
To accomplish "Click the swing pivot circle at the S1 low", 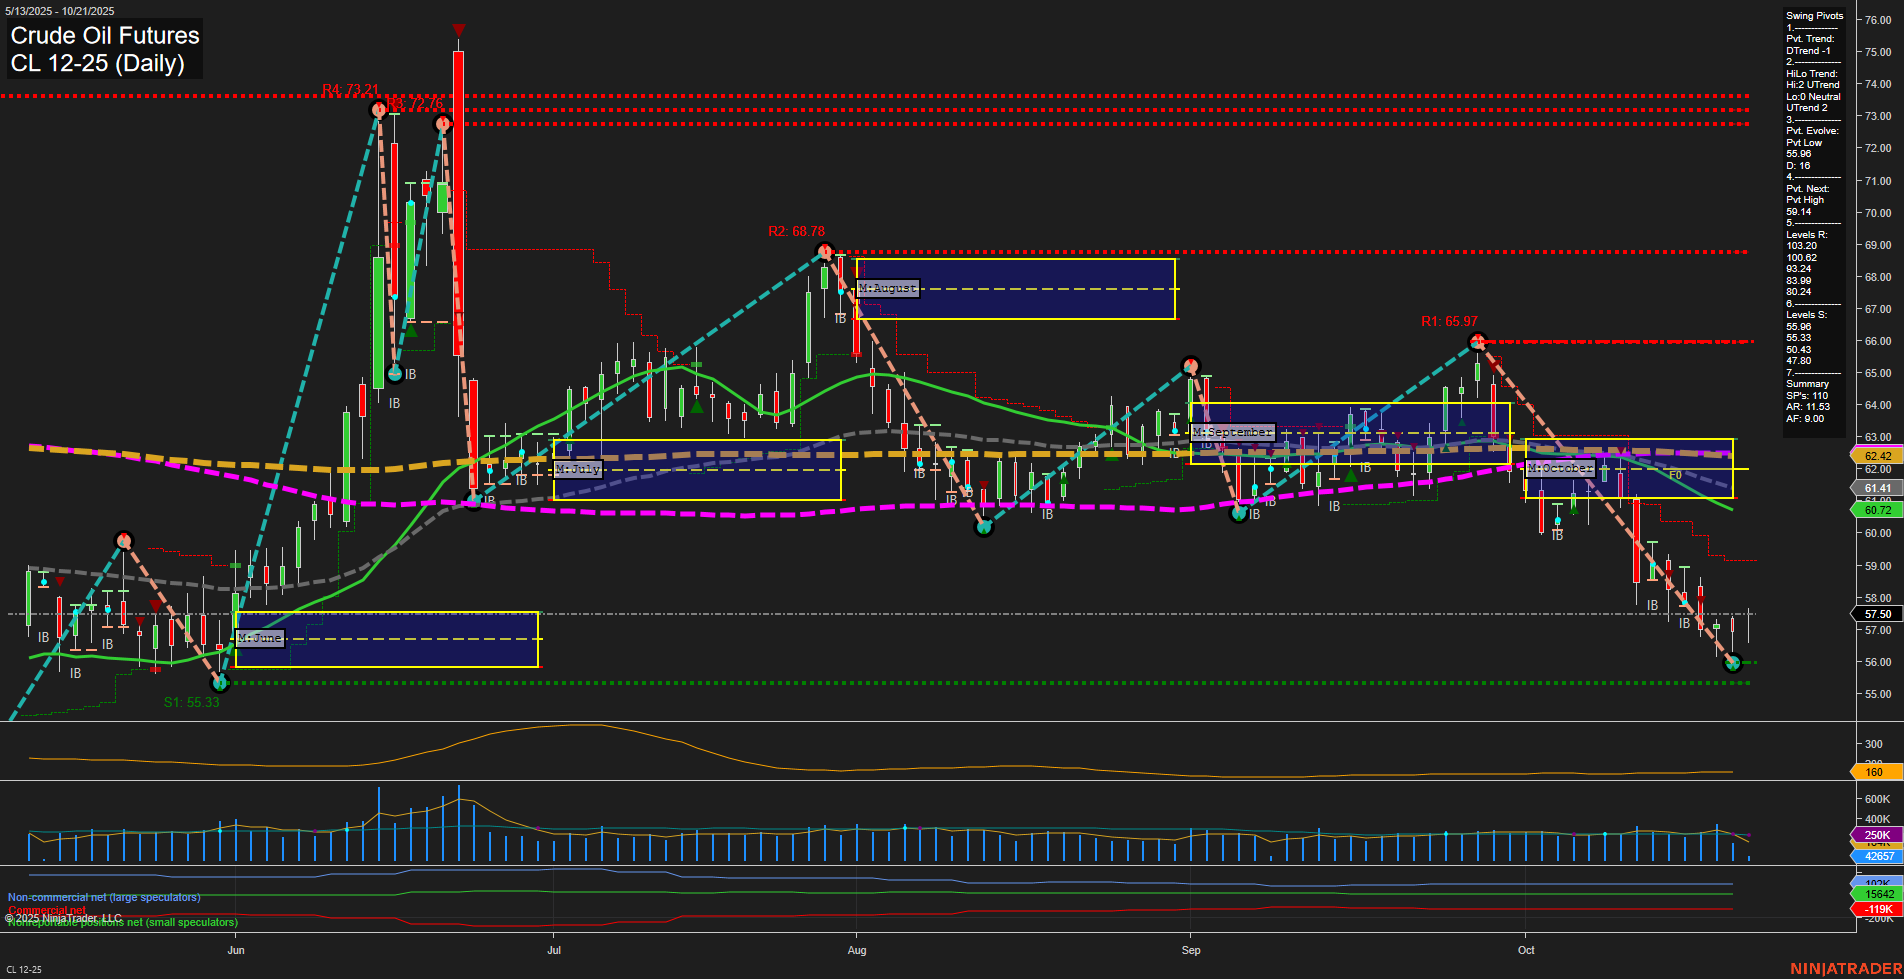I will point(221,683).
